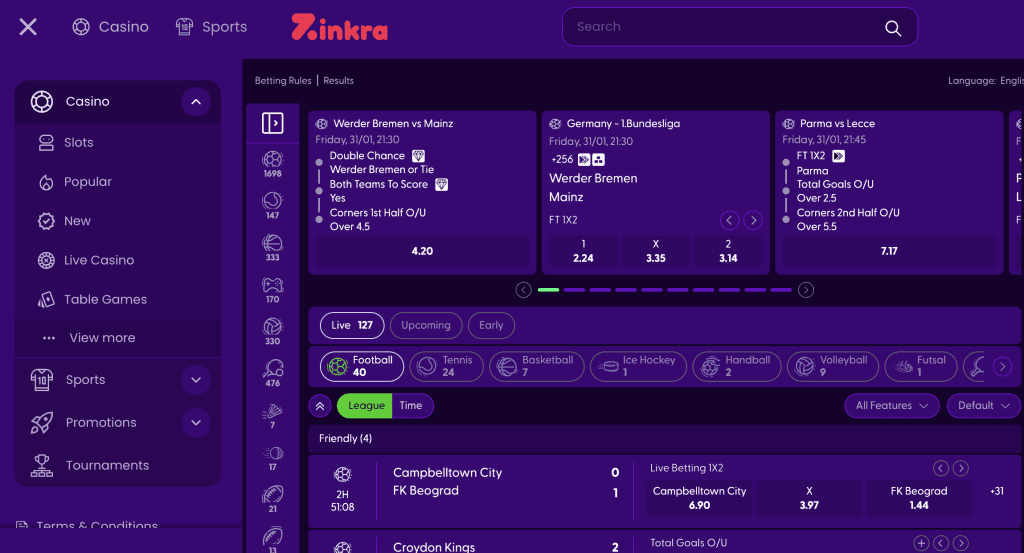This screenshot has height=553, width=1024.
Task: Click 4.20 odds on Werder Bremen vs Mainz card
Action: [422, 251]
